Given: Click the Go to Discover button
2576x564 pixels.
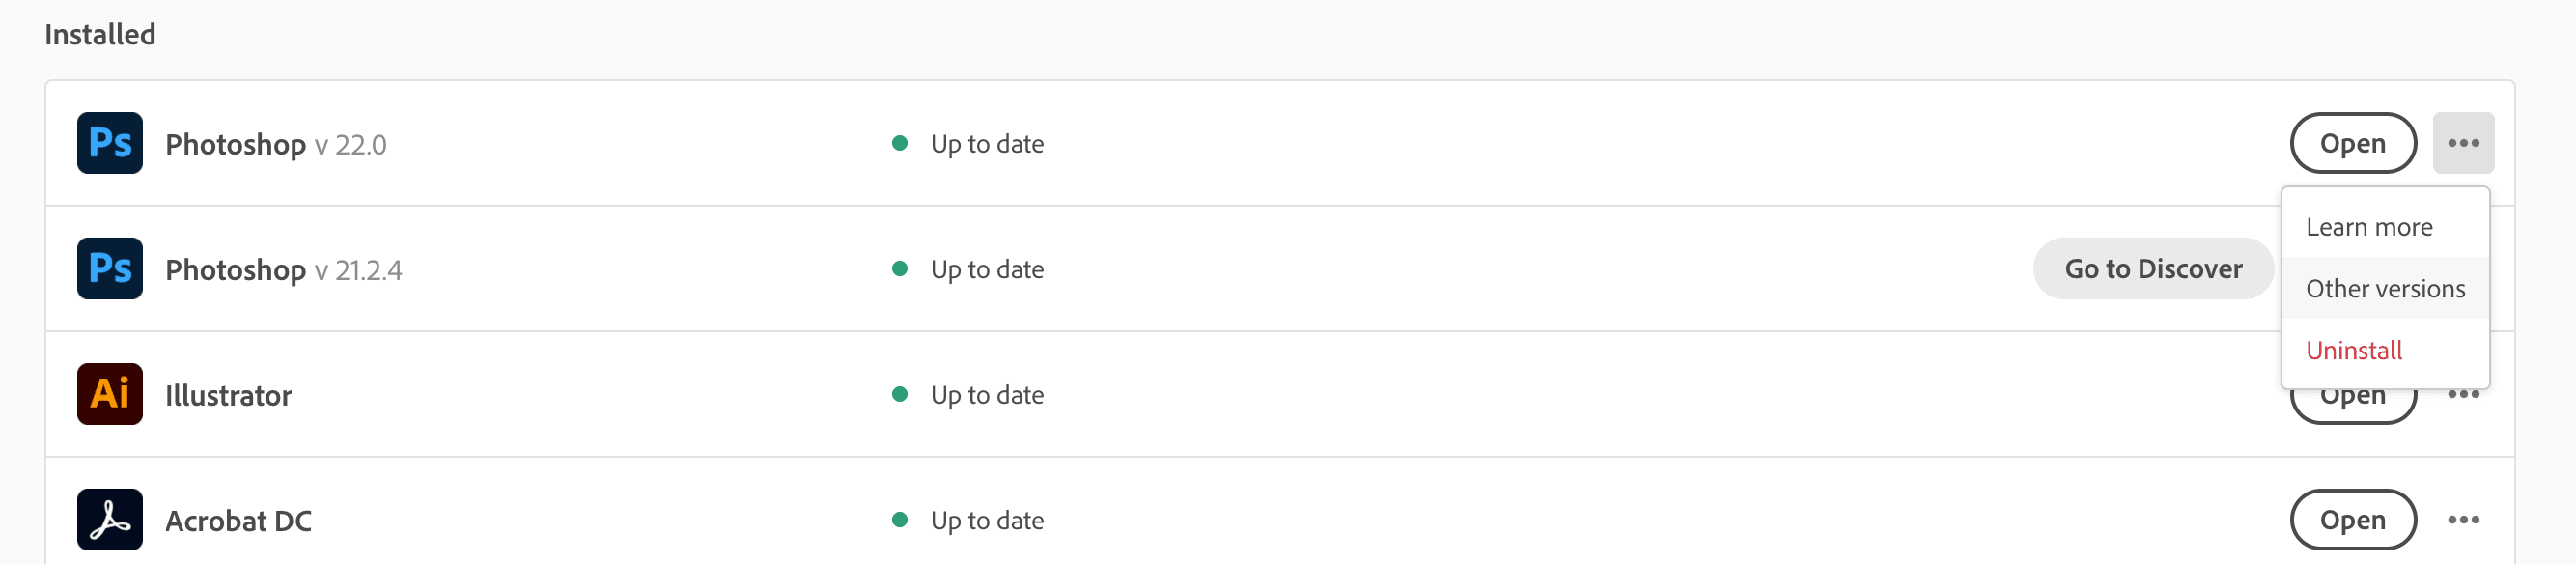Looking at the screenshot, I should (2153, 269).
